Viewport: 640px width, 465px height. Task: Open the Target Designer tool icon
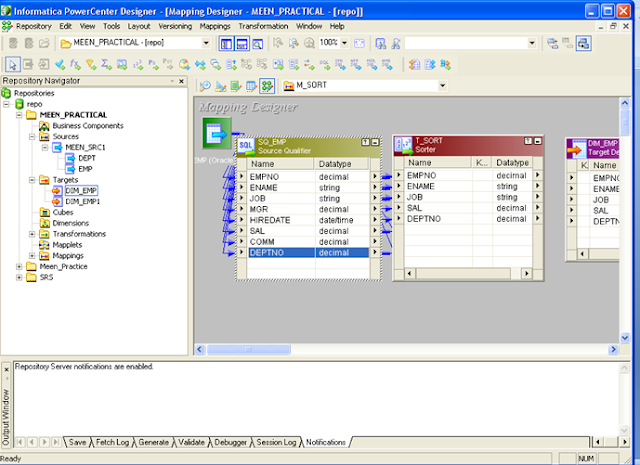pos(220,86)
